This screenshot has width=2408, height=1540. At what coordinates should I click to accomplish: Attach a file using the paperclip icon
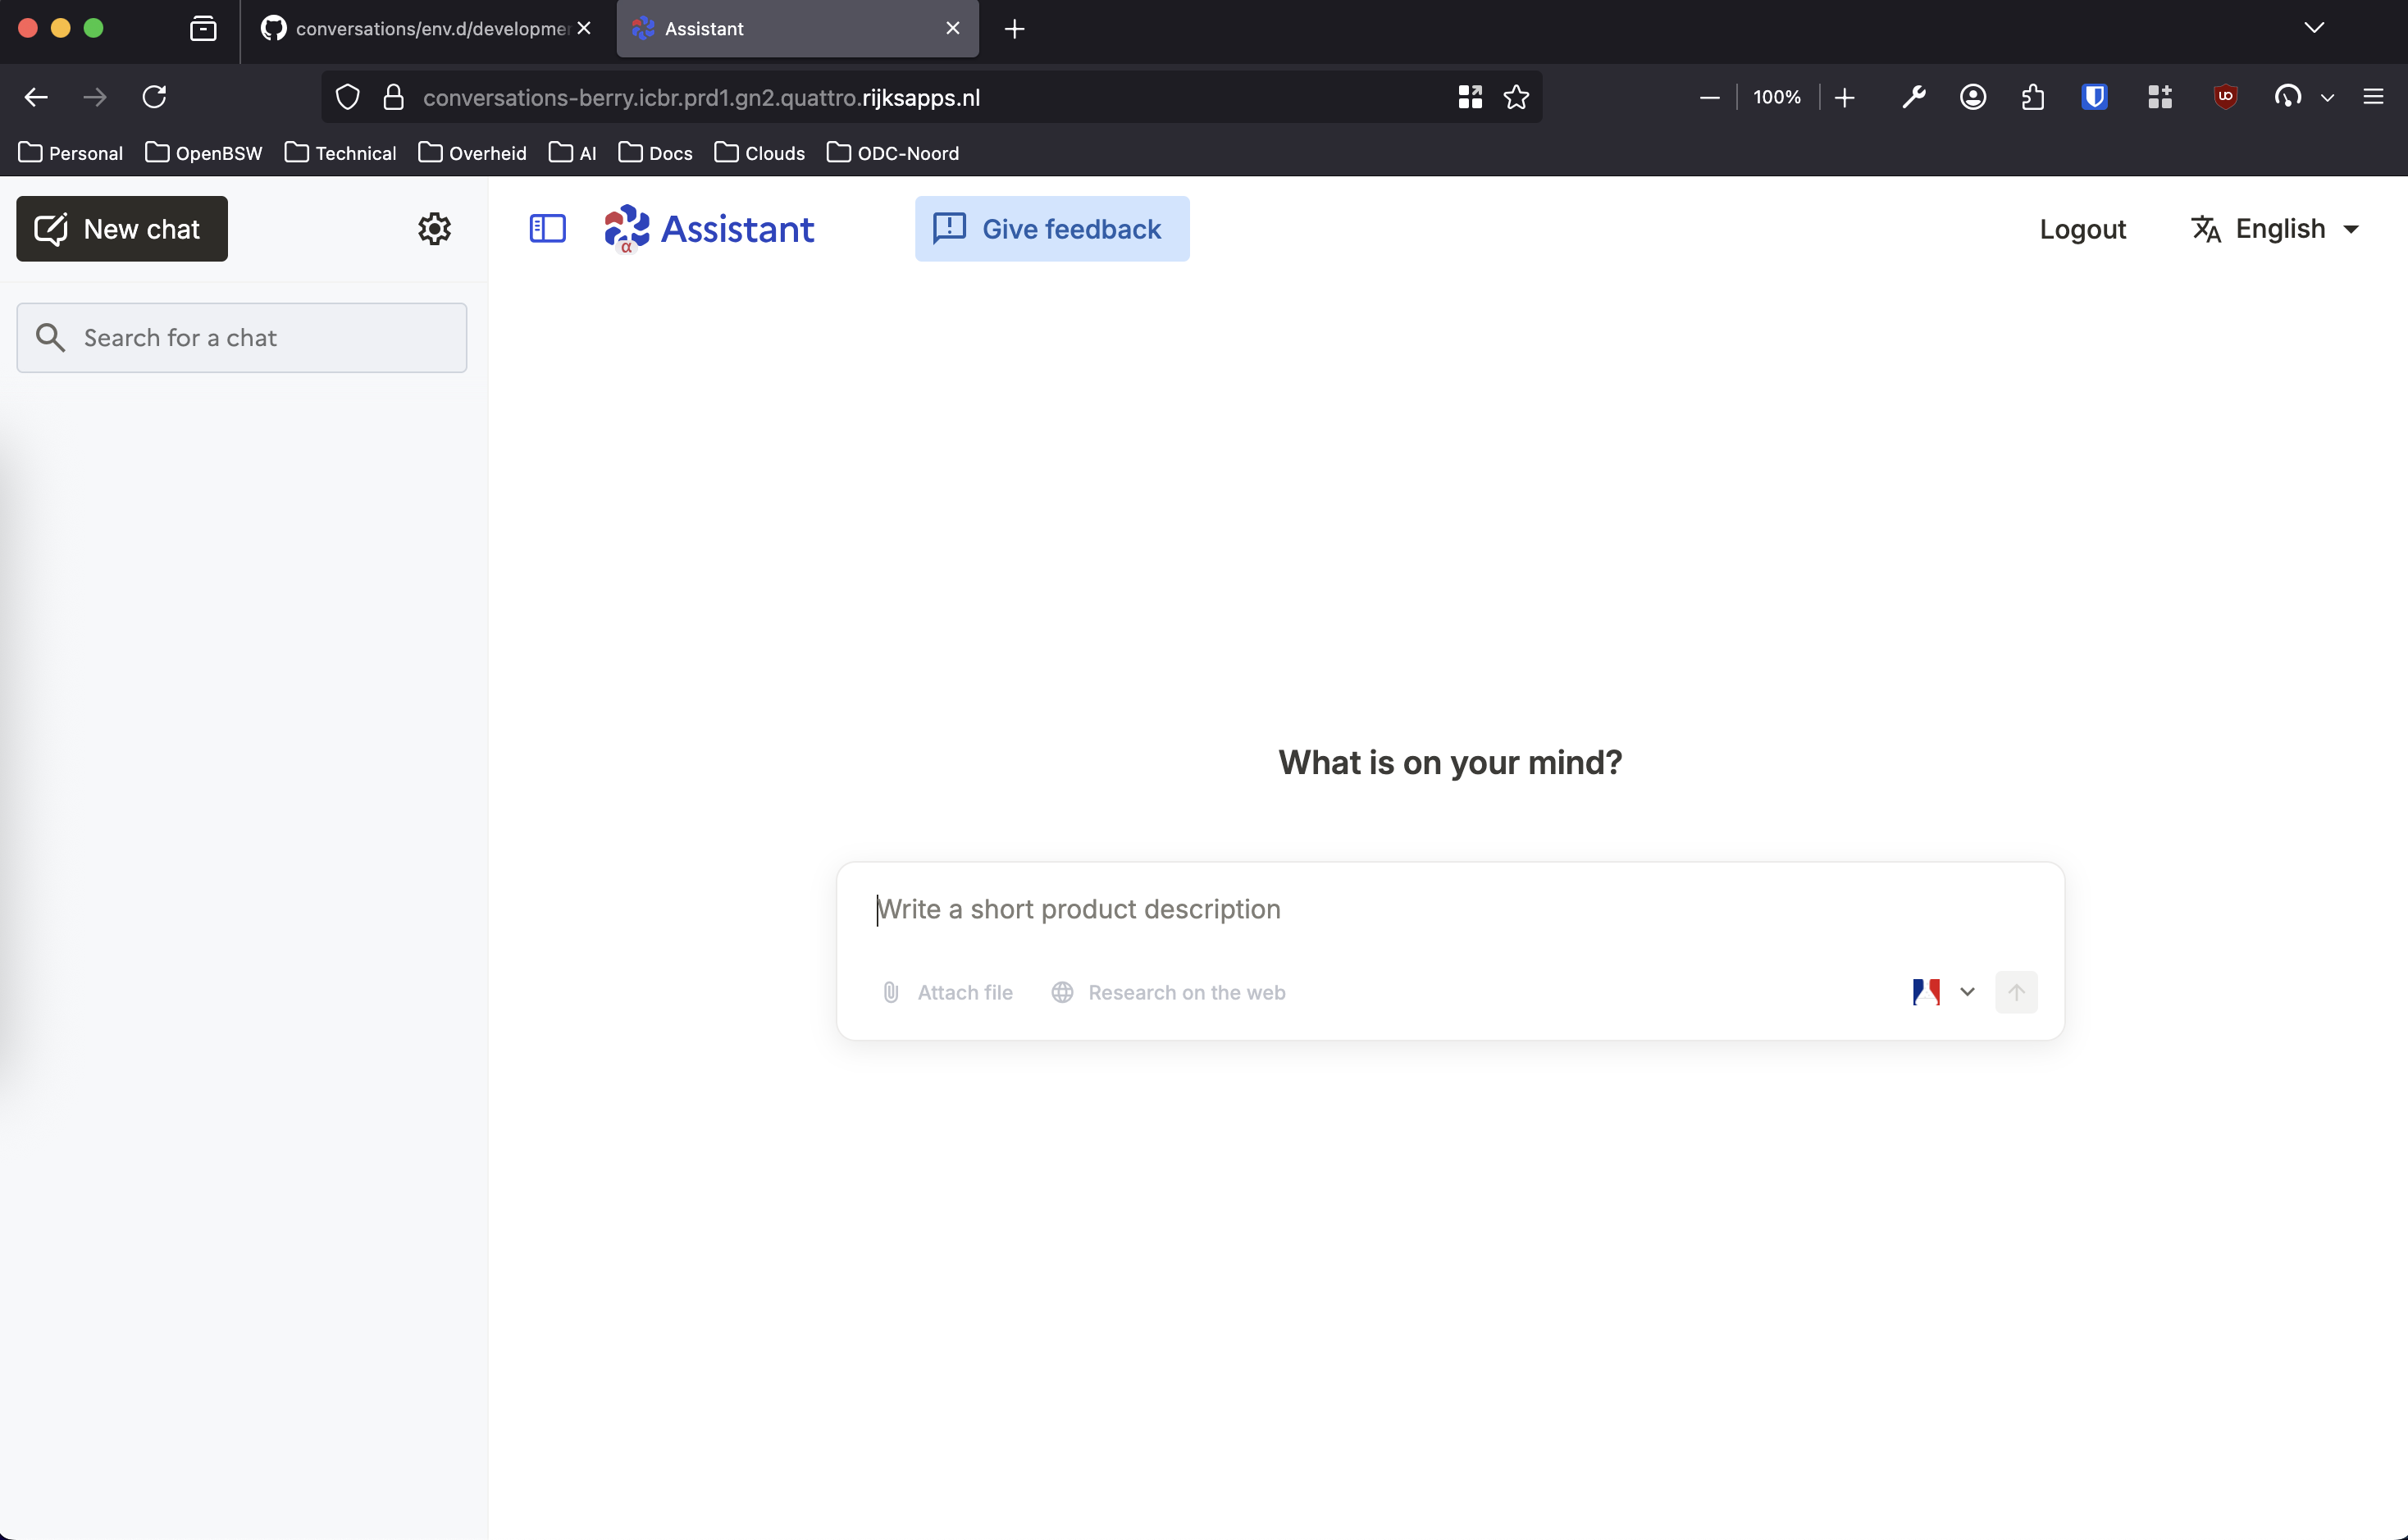[x=891, y=992]
